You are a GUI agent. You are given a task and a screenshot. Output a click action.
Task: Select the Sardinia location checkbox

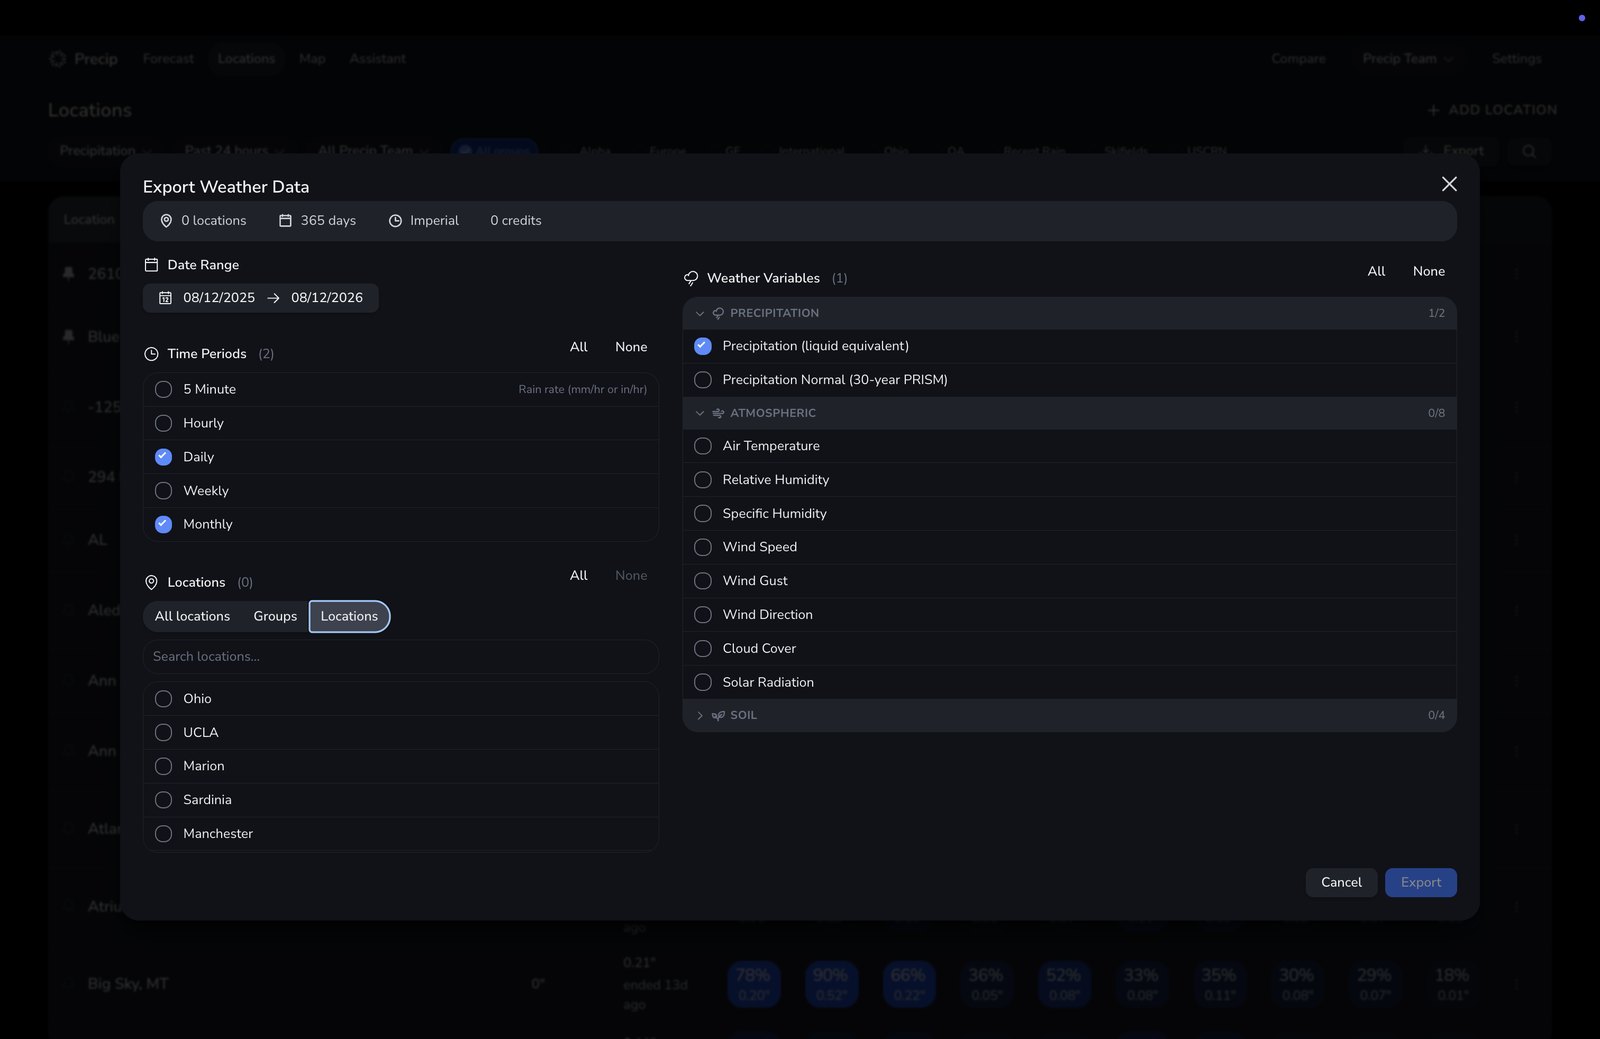164,800
